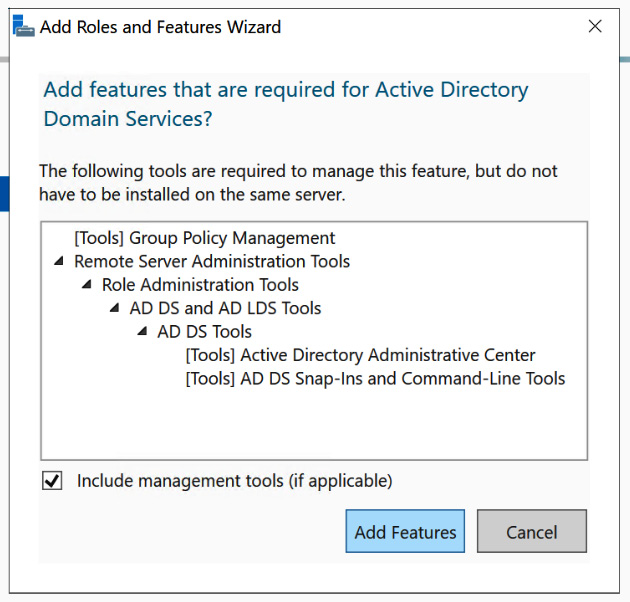The image size is (630, 602).
Task: Click the dialog heading about Active Directory
Action: (x=286, y=104)
